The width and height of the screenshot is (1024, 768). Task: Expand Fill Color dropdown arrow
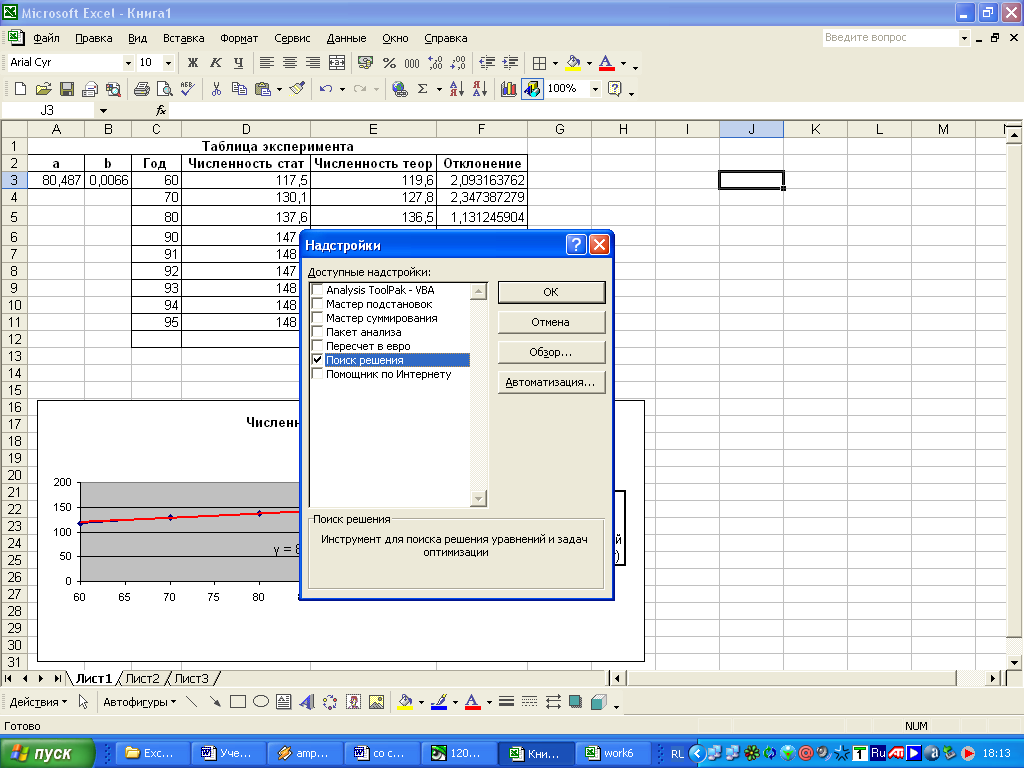pyautogui.click(x=589, y=63)
